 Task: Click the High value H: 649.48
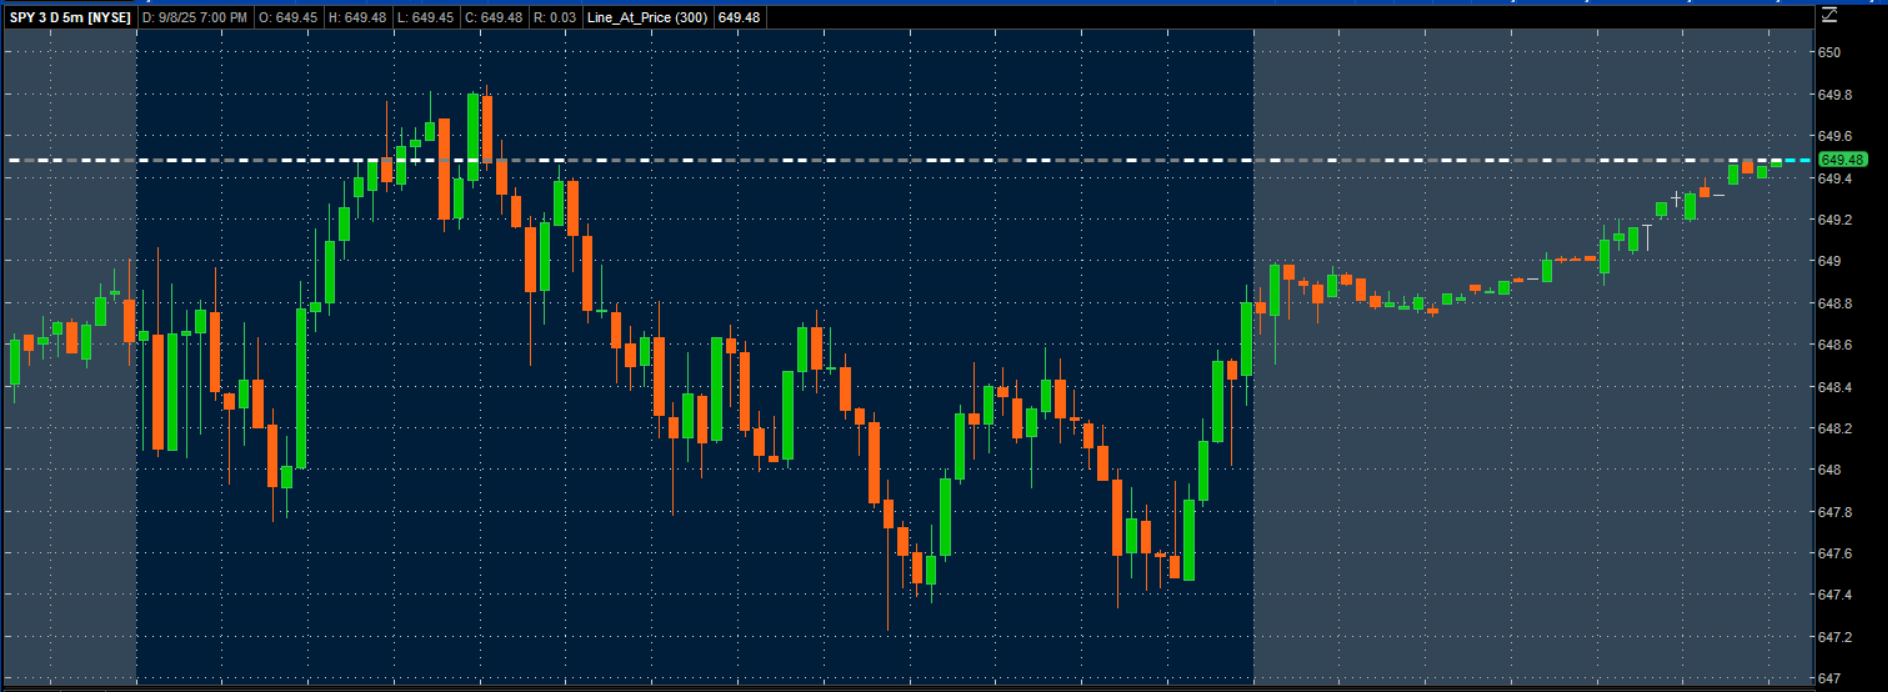point(357,18)
